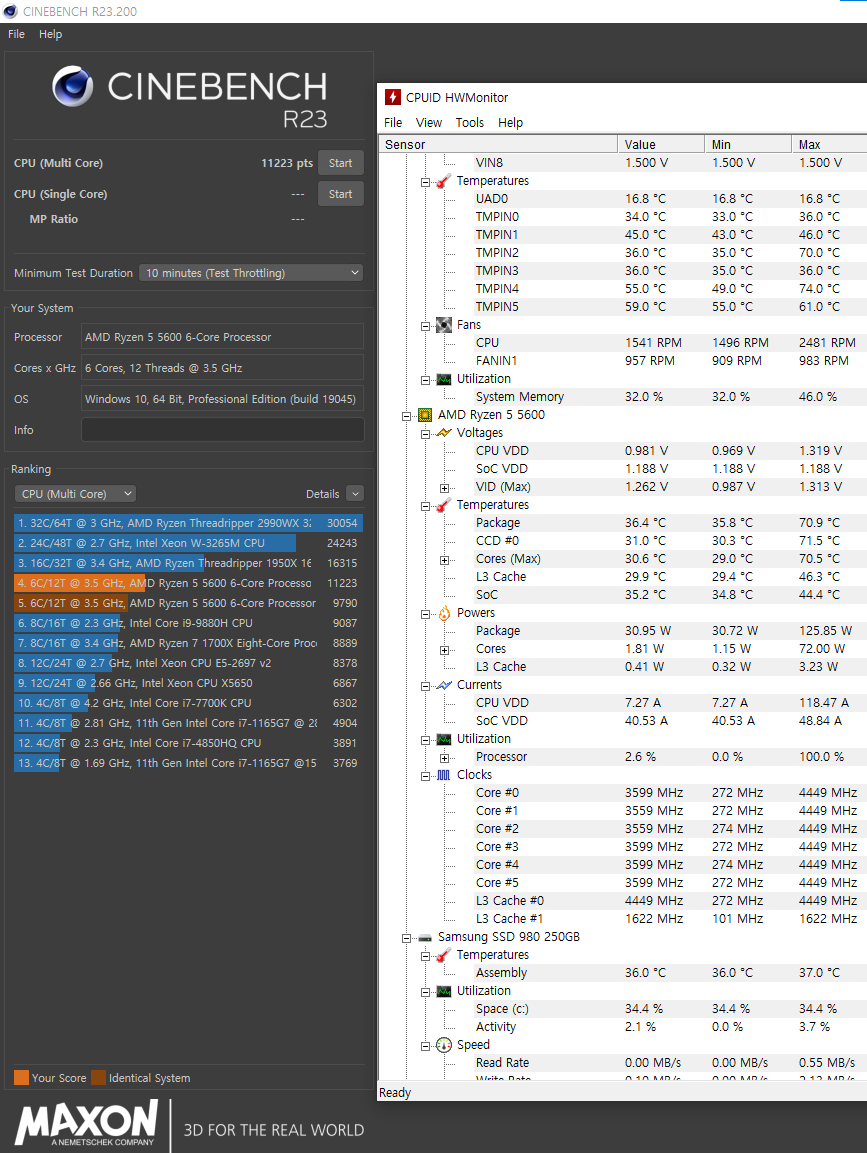The width and height of the screenshot is (867, 1153).
Task: Click the Maxon logo at the bottom
Action: [87, 1124]
